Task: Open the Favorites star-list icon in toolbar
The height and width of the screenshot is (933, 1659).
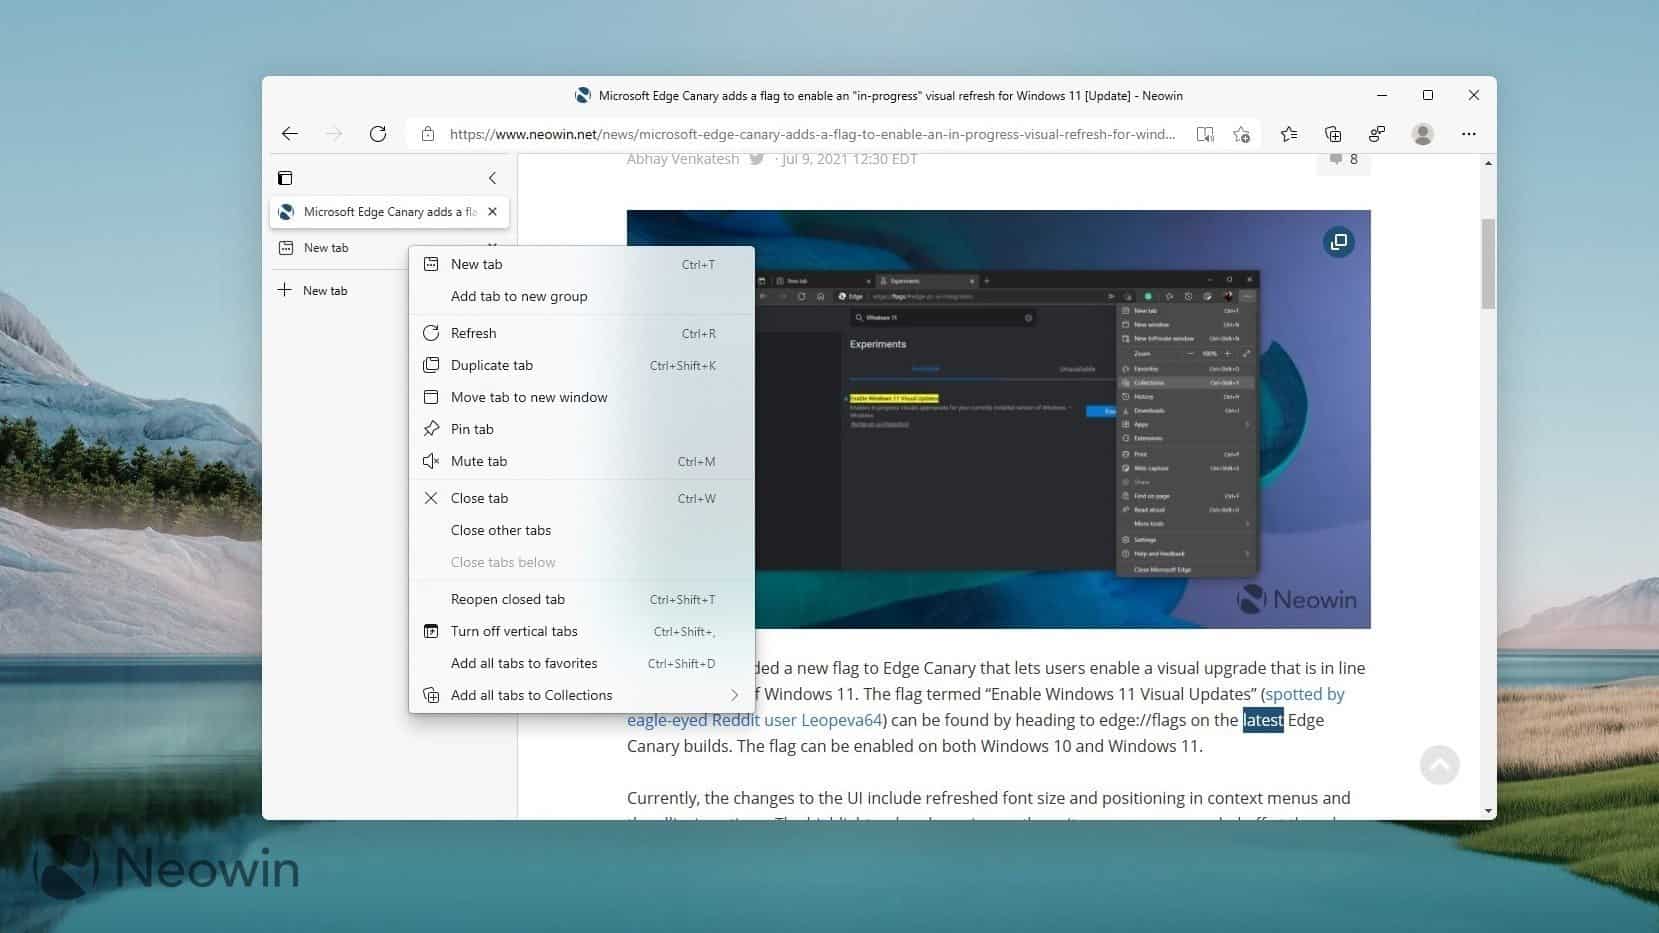Action: point(1289,134)
